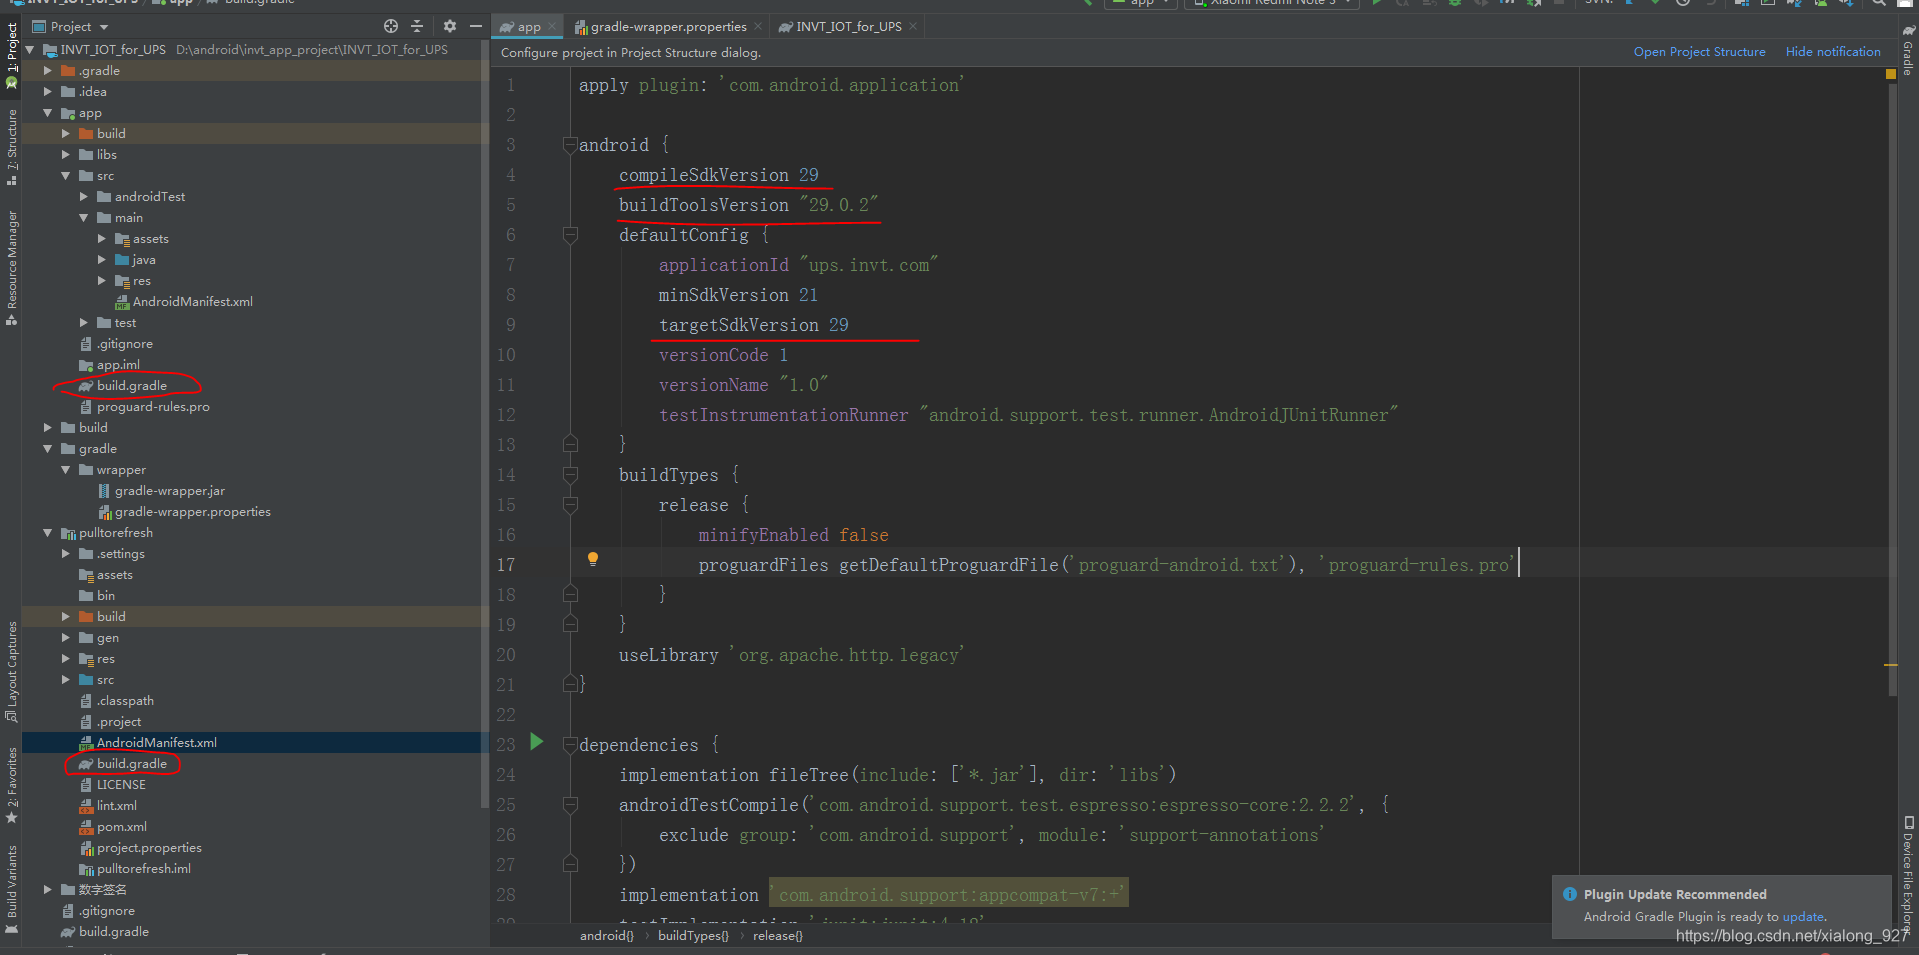The height and width of the screenshot is (955, 1919).
Task: Expand the libs folder in Project tree
Action: (x=66, y=154)
